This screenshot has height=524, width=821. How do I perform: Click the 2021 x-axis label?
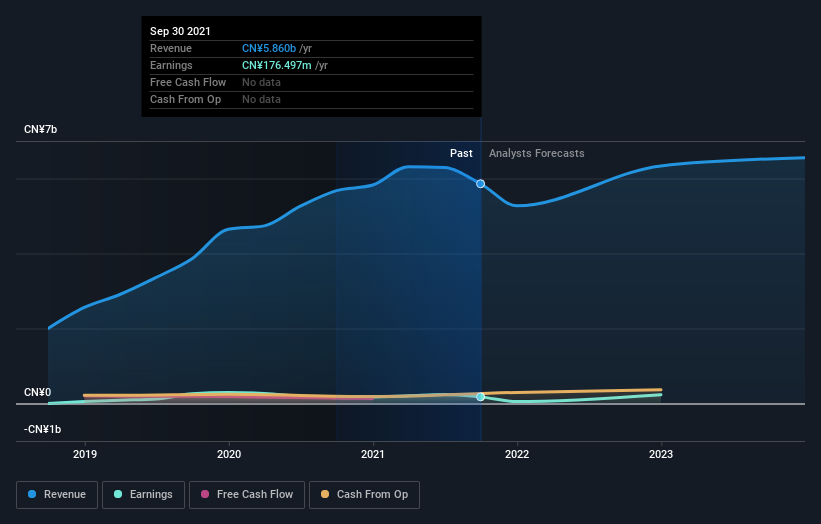point(373,454)
